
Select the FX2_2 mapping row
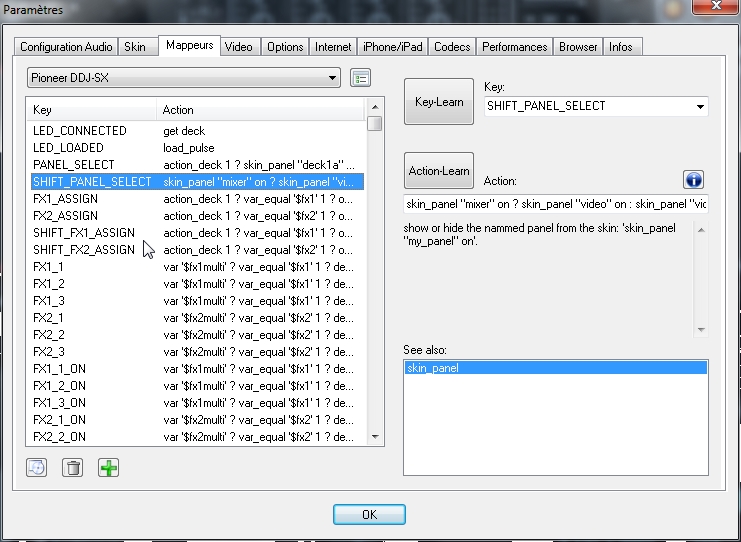[x=197, y=335]
